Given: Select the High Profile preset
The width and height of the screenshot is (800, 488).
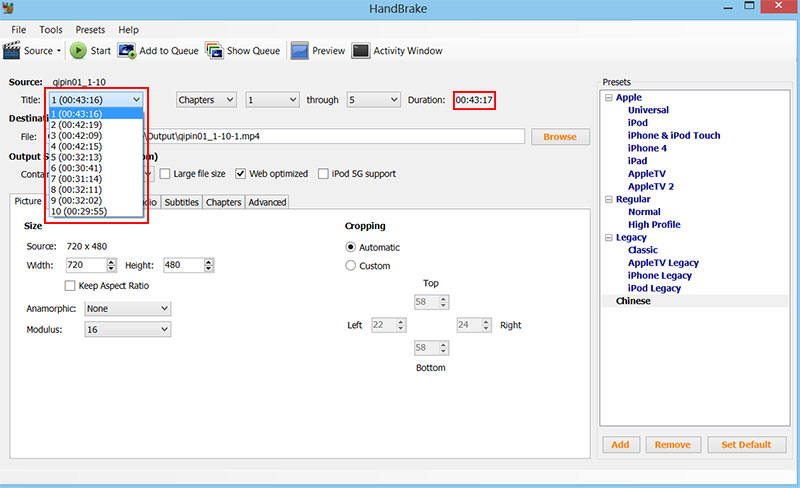Looking at the screenshot, I should point(654,225).
